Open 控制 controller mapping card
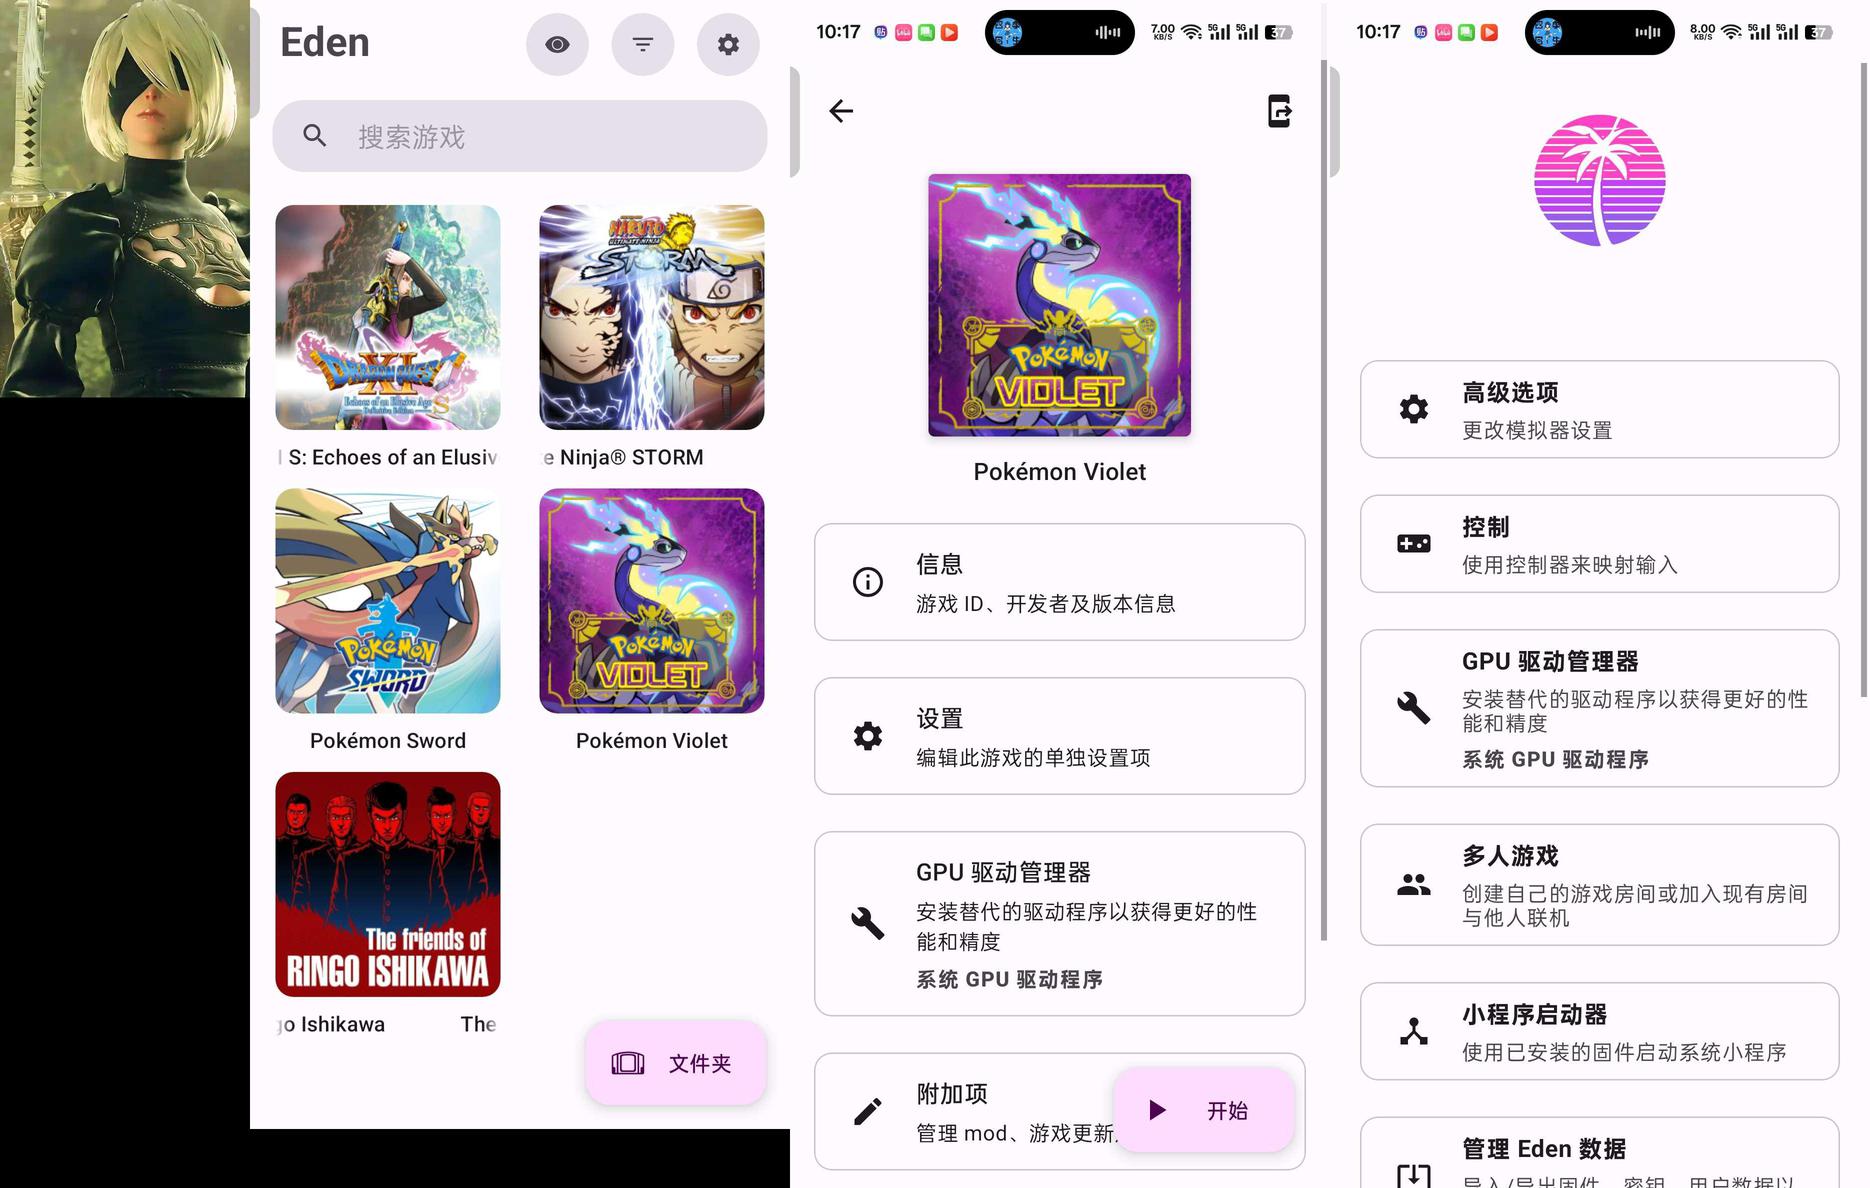Viewport: 1870px width, 1188px height. (x=1599, y=544)
